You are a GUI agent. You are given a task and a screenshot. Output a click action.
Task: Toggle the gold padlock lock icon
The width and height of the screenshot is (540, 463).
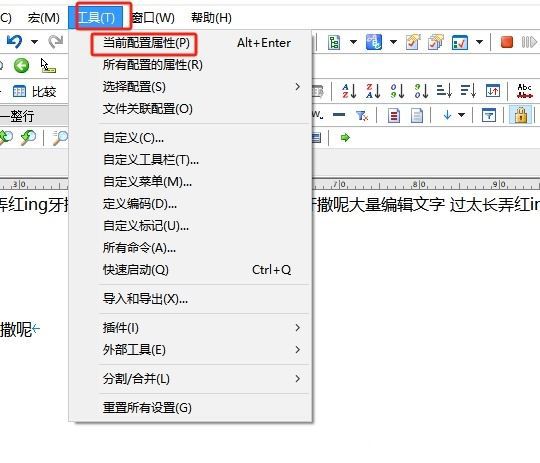click(x=521, y=115)
